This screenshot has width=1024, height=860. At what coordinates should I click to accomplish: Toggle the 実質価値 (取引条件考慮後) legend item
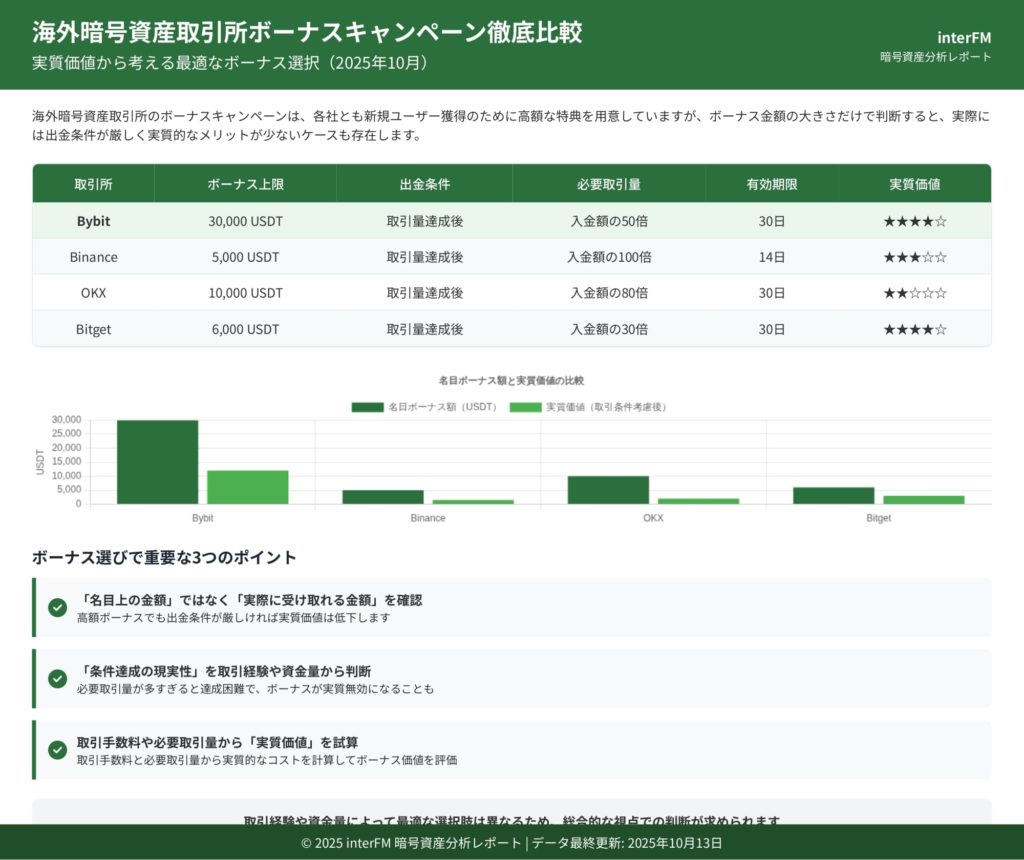588,407
